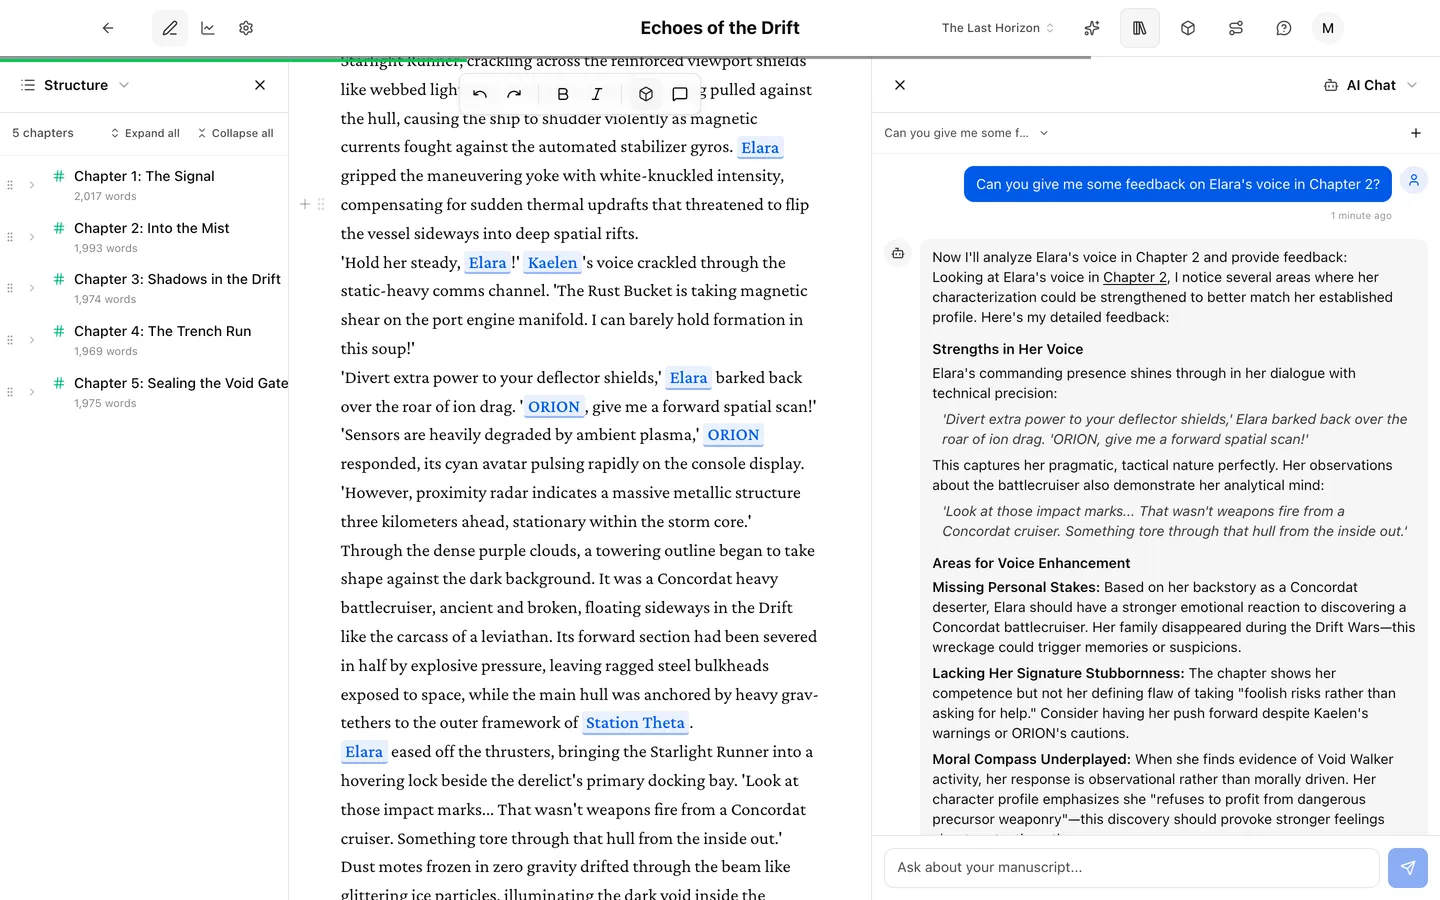
Task: Select Chapter 3: Shadows in the Drift
Action: [x=177, y=279]
